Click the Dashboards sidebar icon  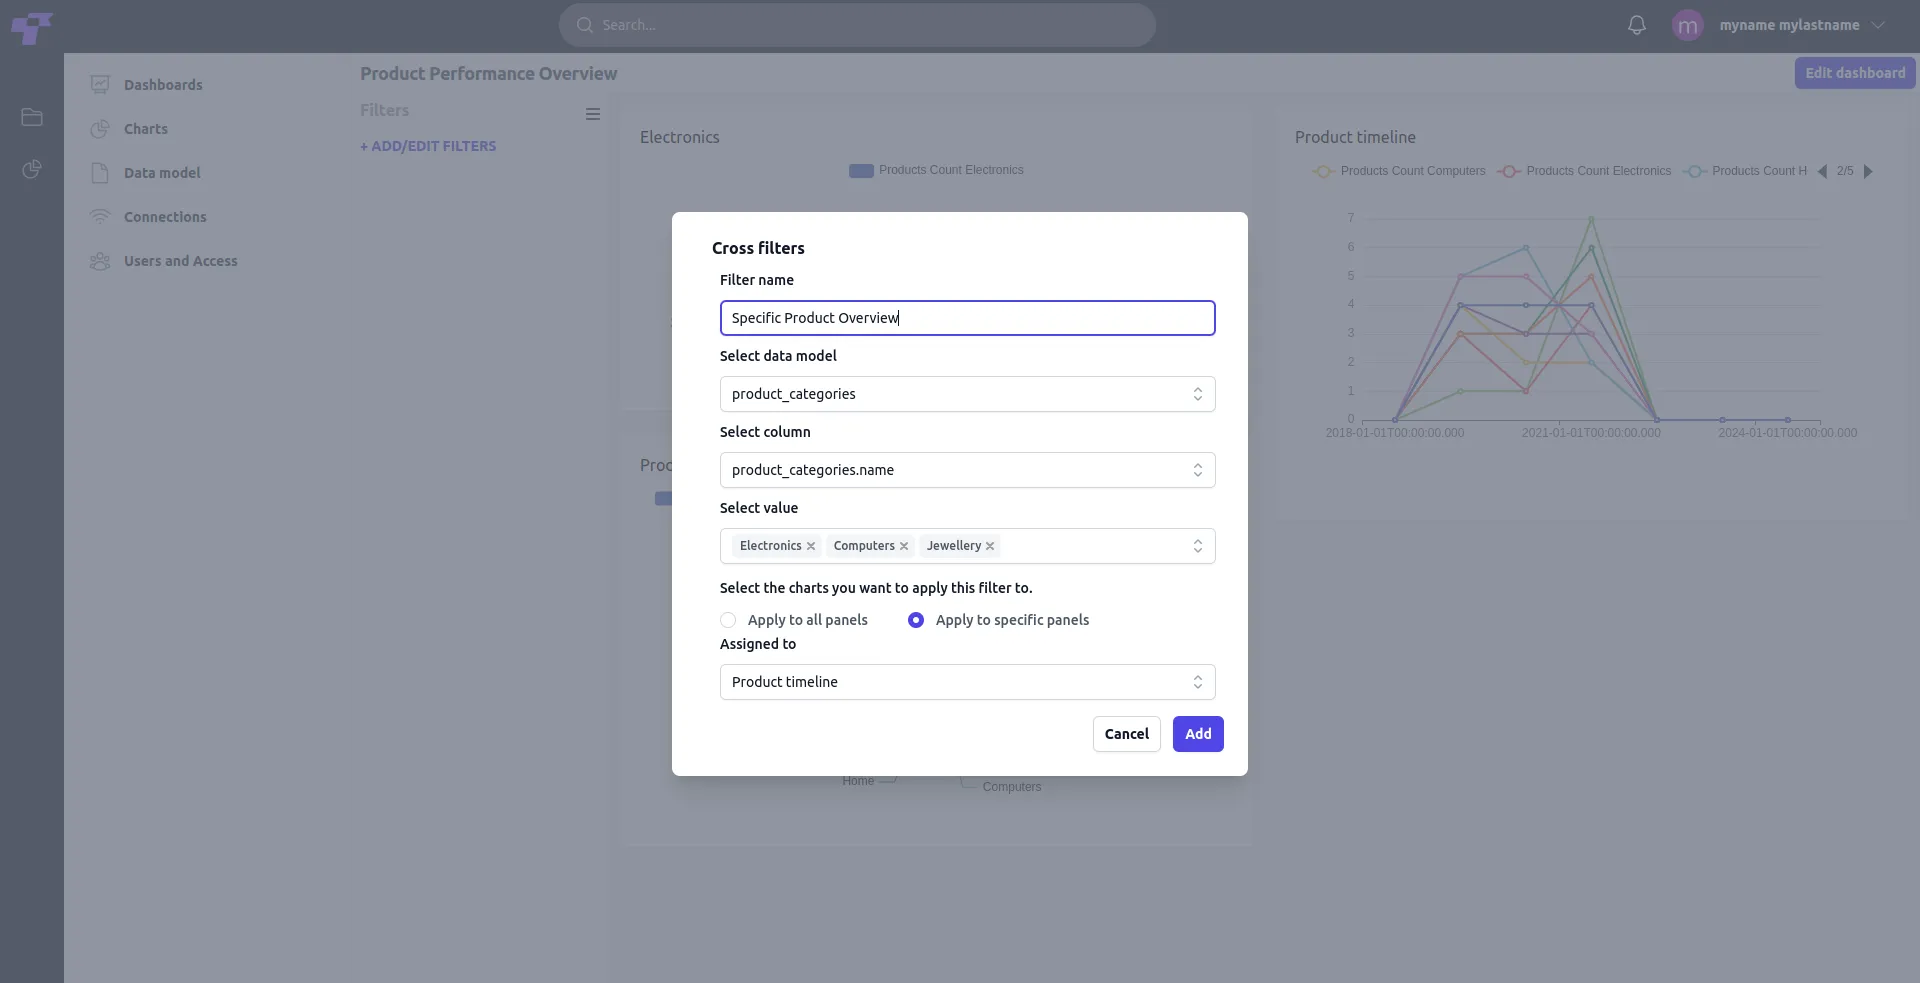tap(100, 85)
